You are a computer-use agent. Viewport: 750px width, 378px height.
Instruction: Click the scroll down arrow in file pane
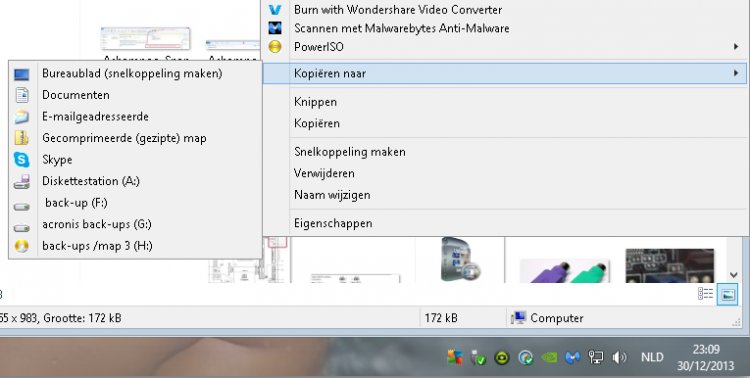pos(734,275)
